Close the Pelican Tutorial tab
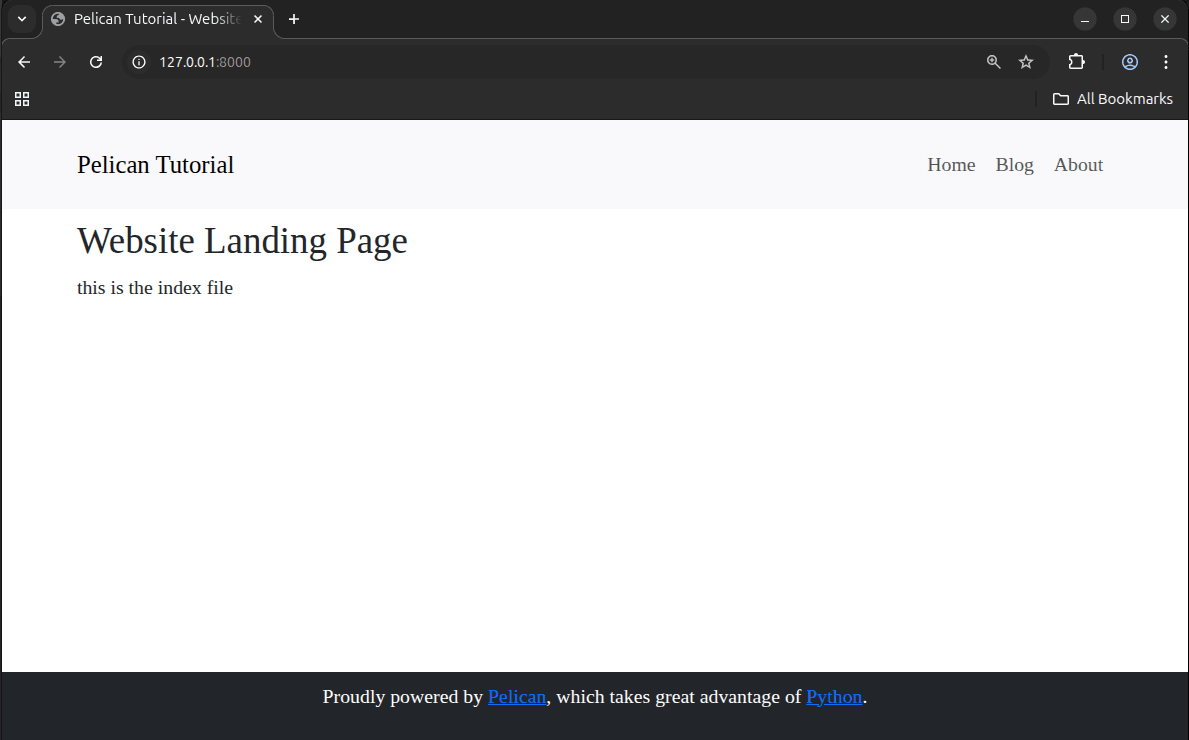Screen dimensions: 1189x740 [x=258, y=19]
